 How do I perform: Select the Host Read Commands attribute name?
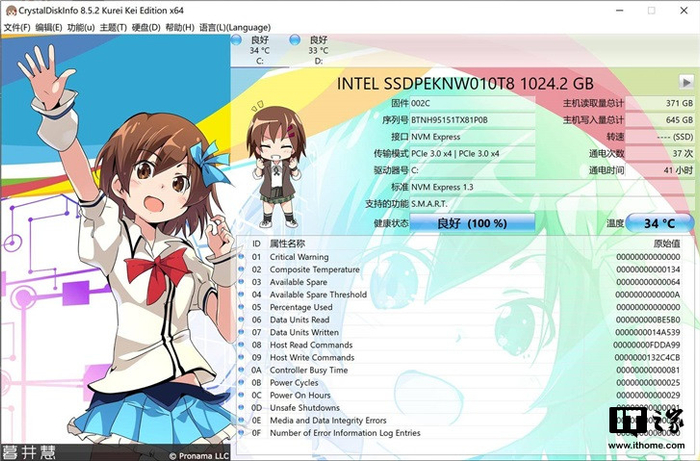311,345
